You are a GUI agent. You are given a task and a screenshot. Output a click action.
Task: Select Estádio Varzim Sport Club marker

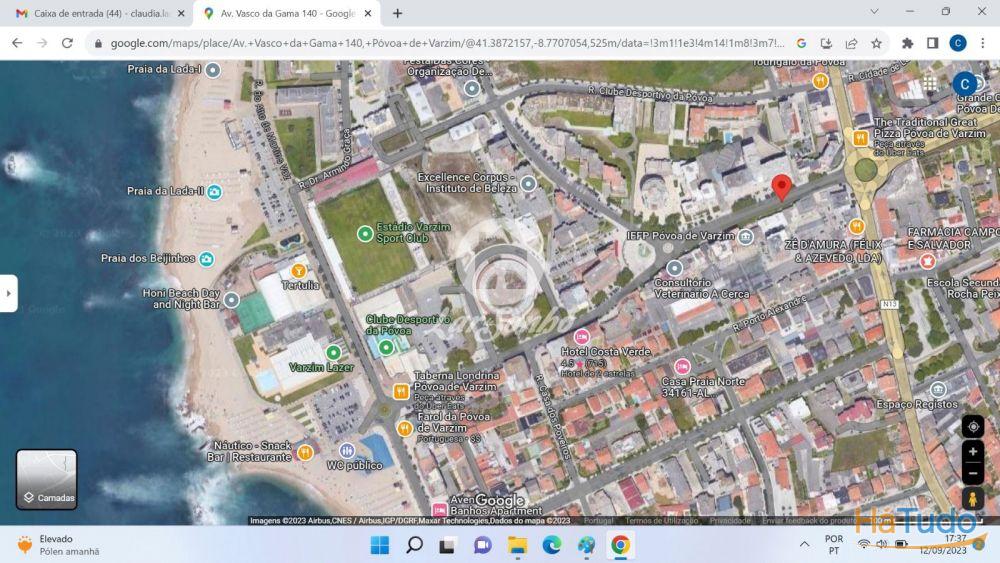point(364,233)
